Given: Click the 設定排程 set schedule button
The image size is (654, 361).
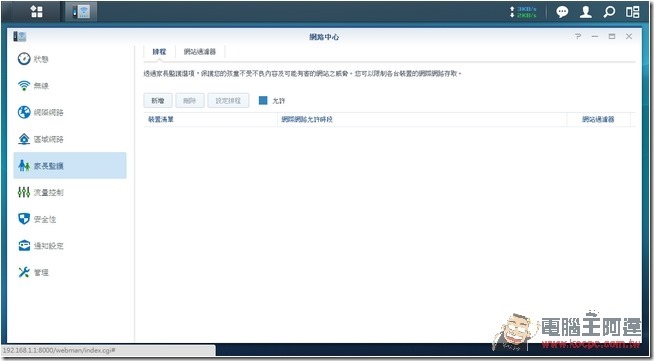Looking at the screenshot, I should (229, 100).
